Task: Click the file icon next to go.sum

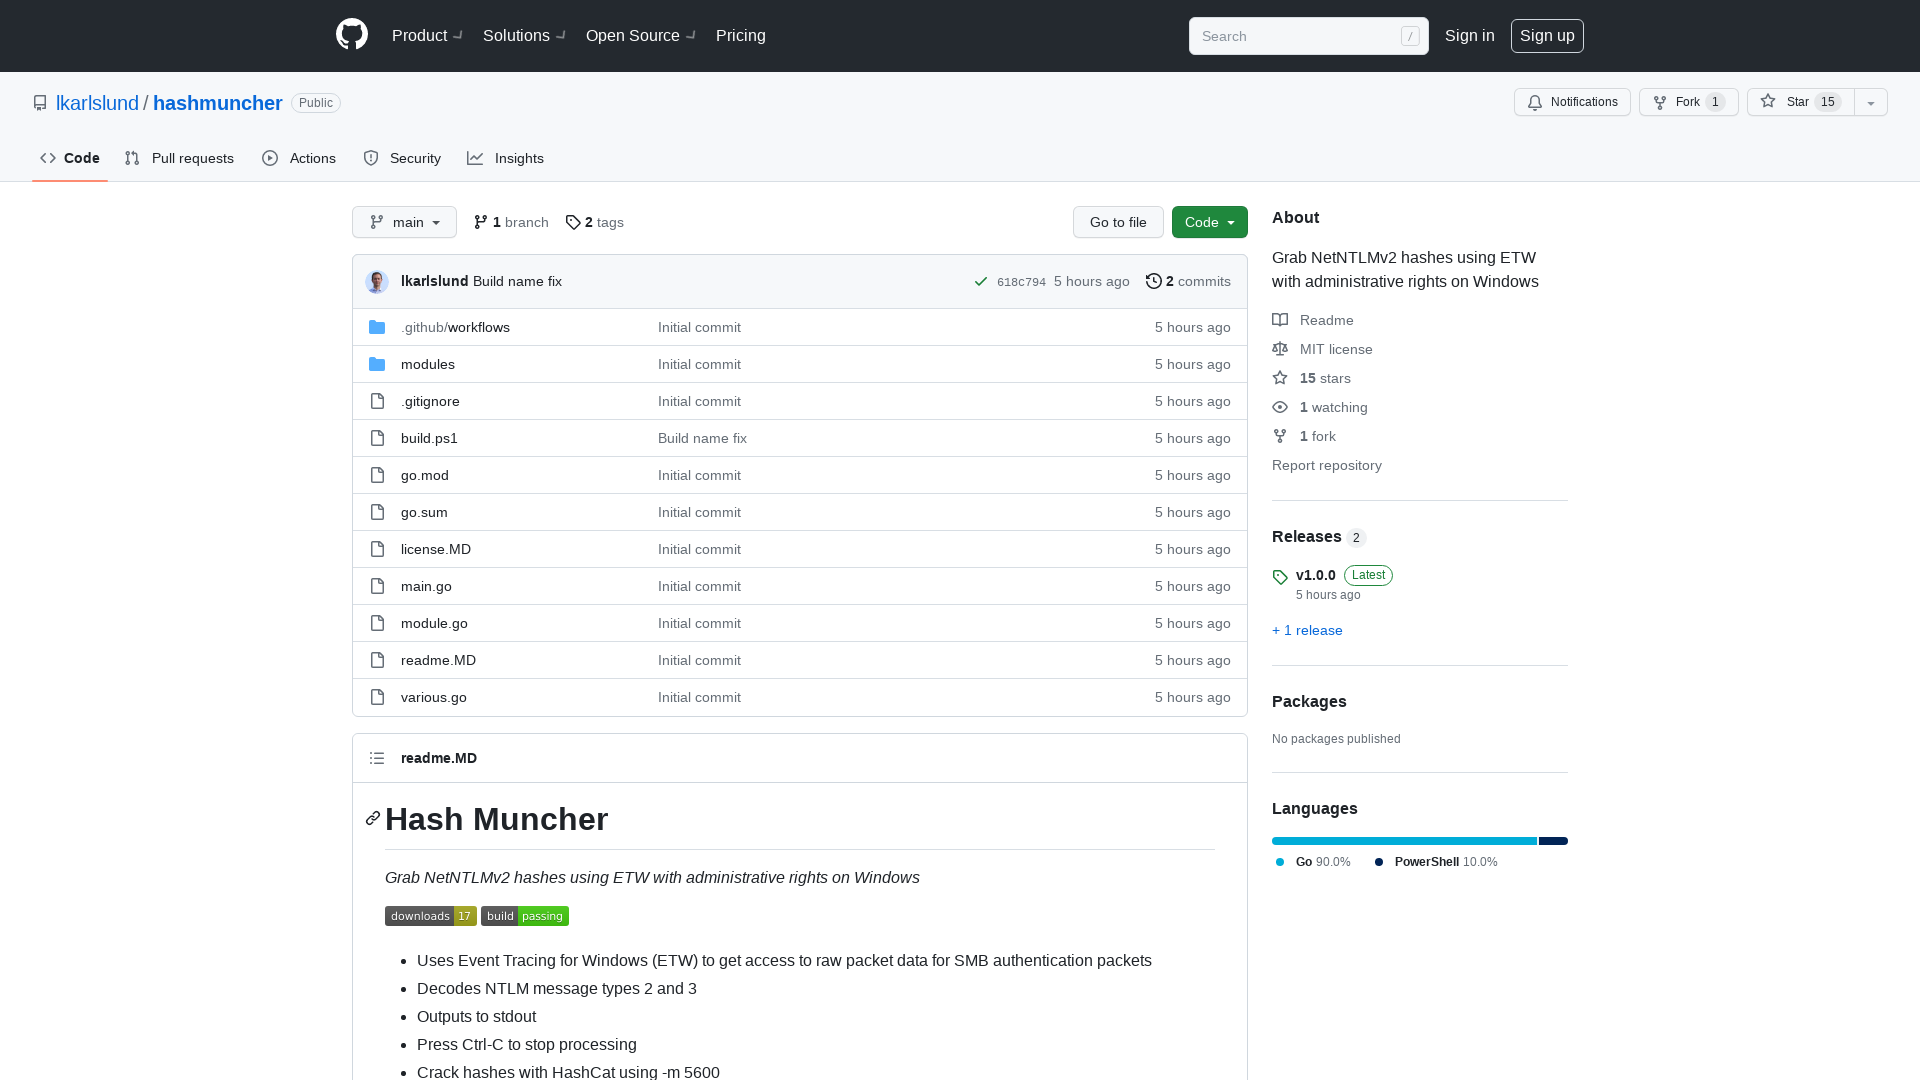Action: pos(377,513)
